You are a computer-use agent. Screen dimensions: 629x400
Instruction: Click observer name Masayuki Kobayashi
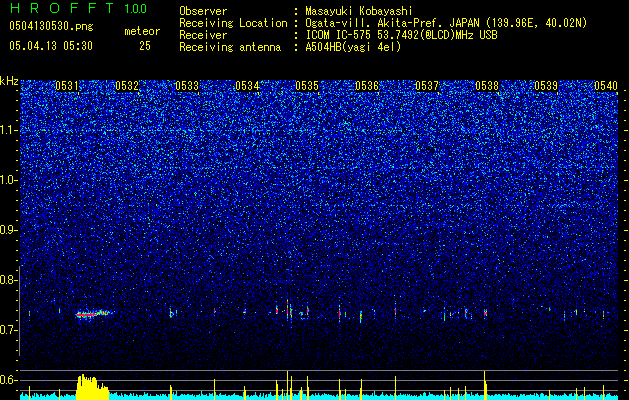point(359,12)
